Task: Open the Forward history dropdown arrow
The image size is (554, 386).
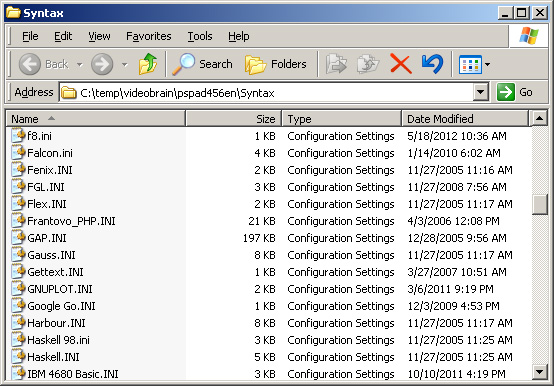Action: click(x=124, y=64)
